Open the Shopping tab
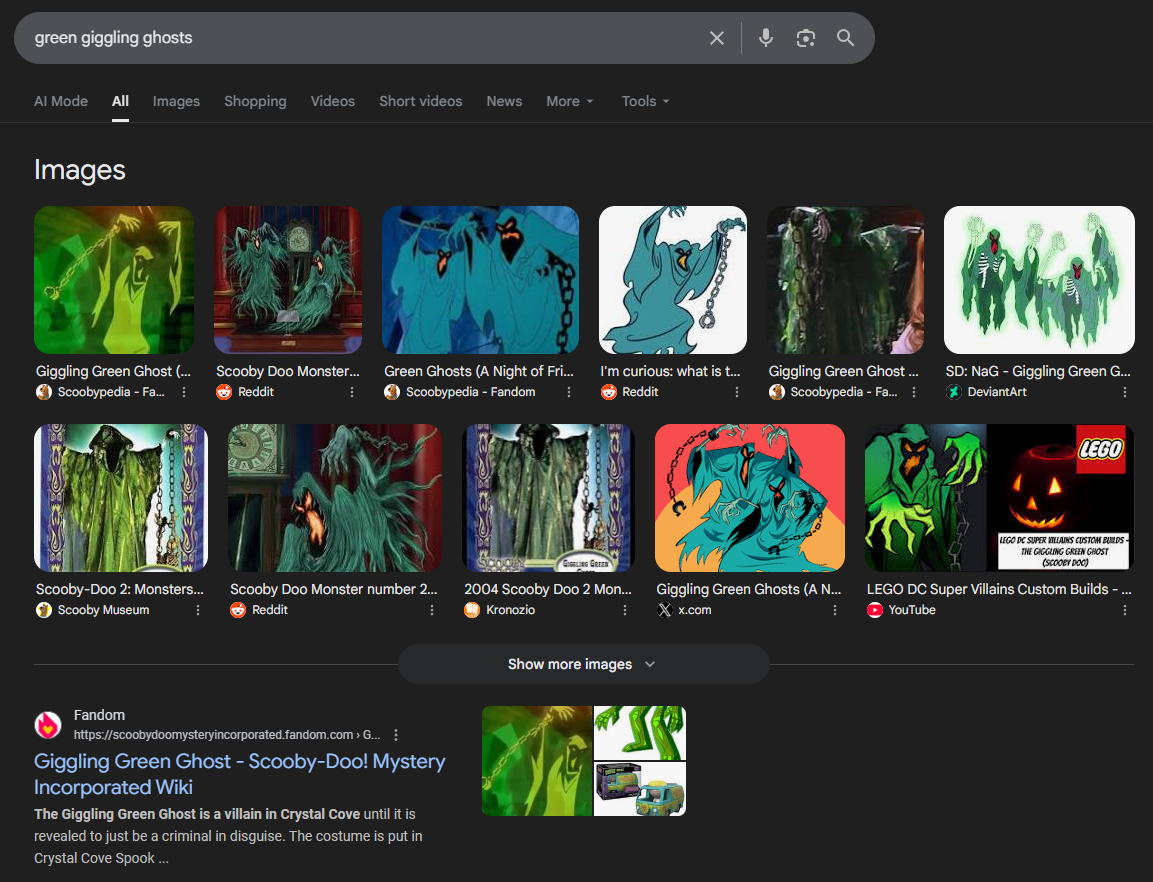The image size is (1153, 882). (255, 101)
